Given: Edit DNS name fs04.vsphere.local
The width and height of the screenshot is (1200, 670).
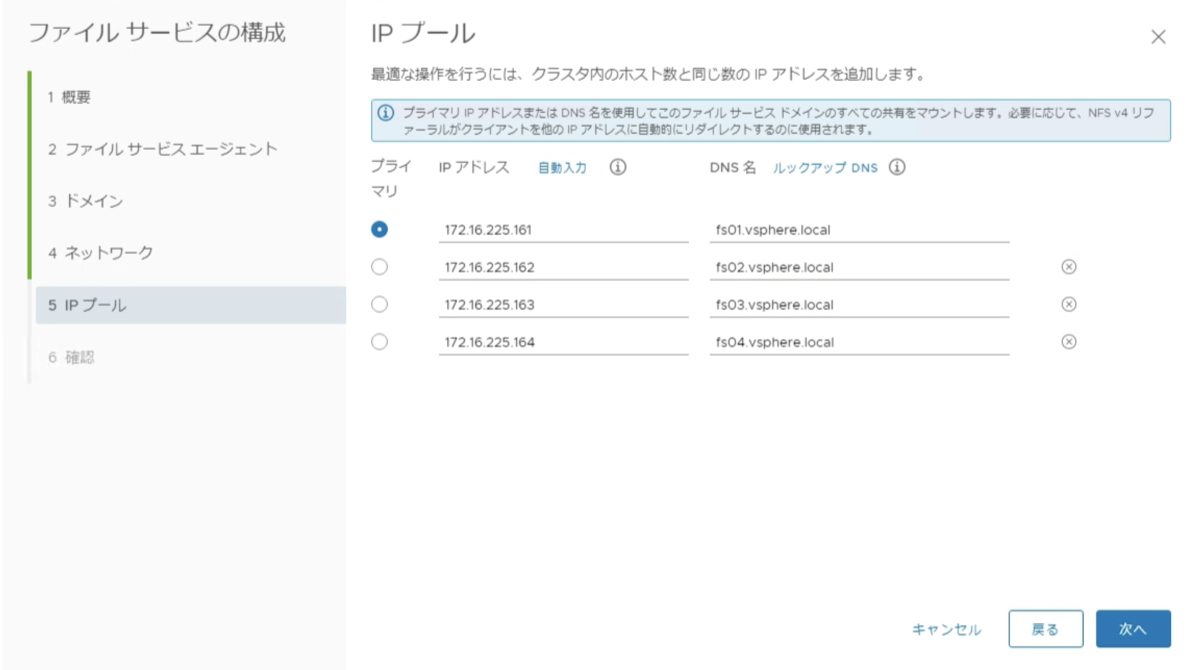Looking at the screenshot, I should click(x=859, y=342).
